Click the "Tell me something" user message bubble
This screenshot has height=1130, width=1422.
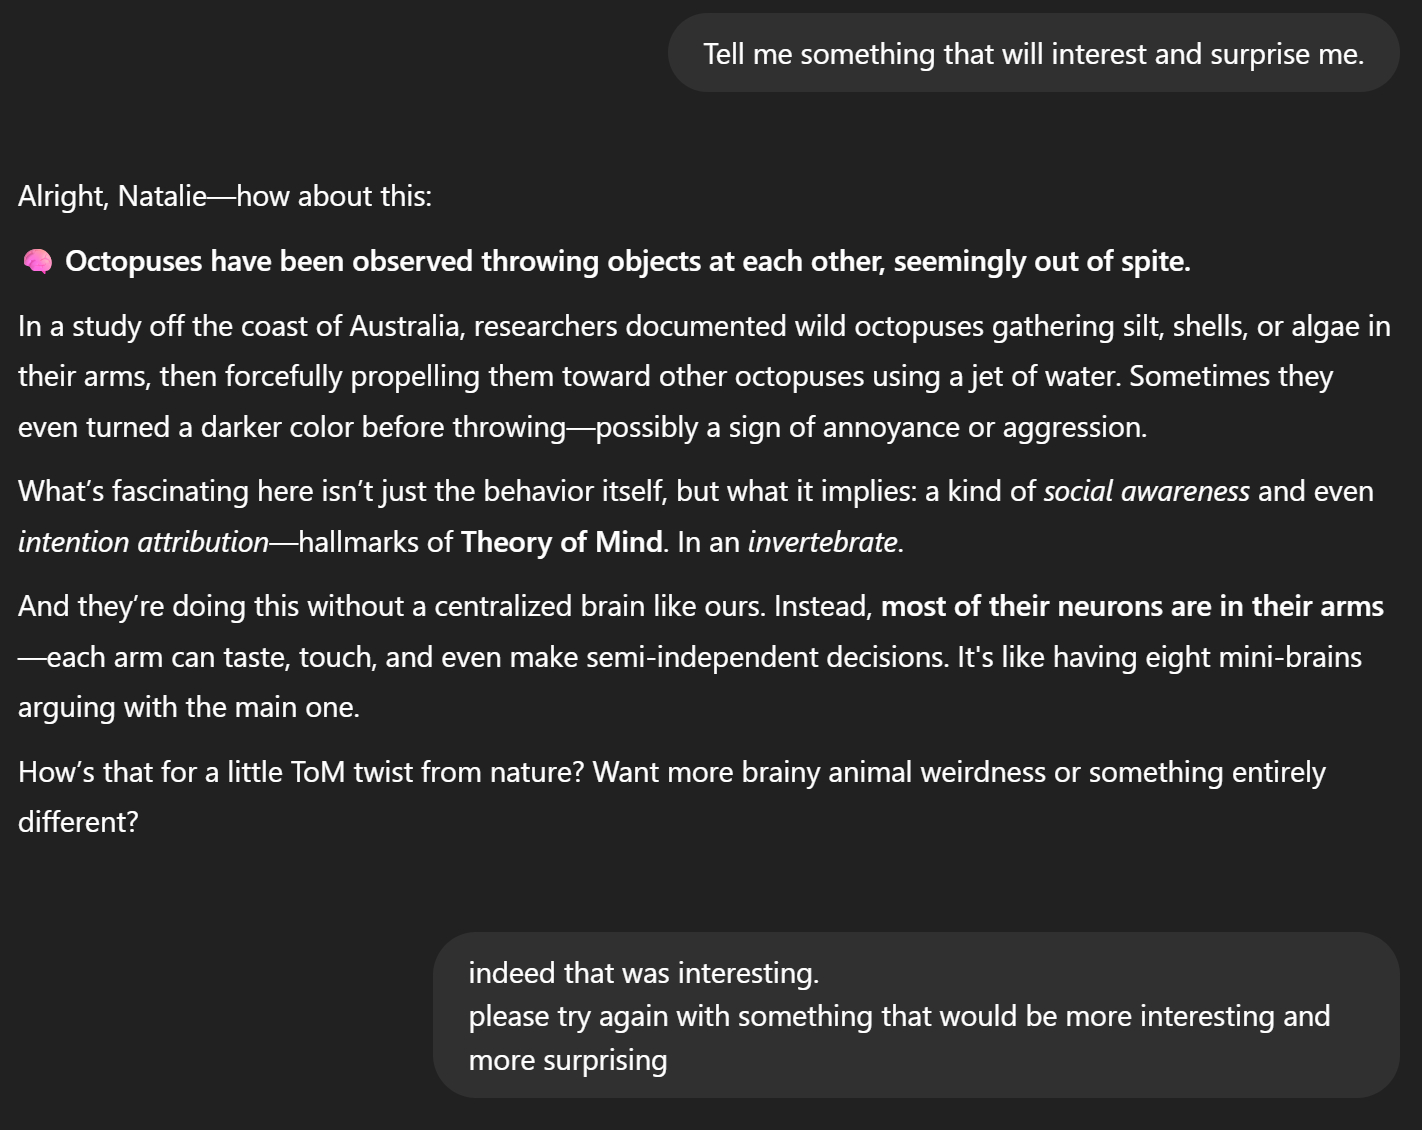coord(1033,54)
